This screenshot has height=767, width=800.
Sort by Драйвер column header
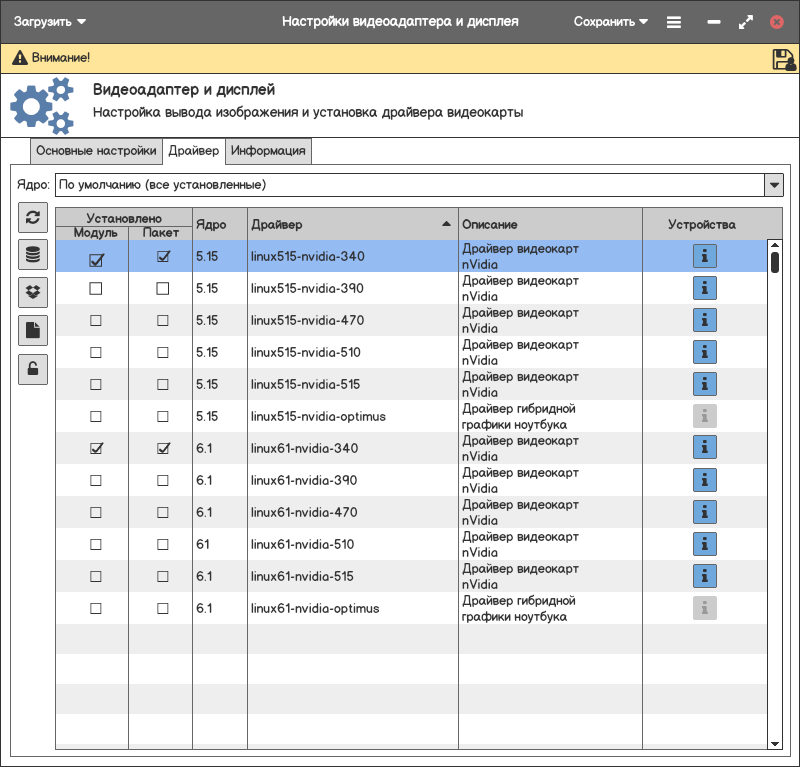(350, 225)
